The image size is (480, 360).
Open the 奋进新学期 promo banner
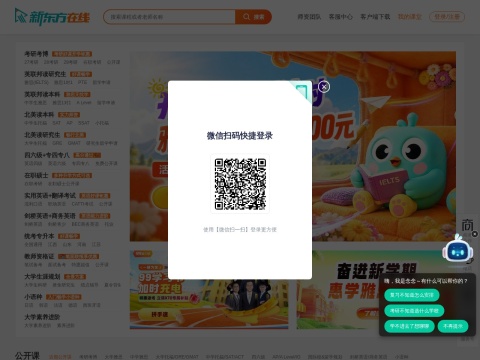[x=337, y=289]
